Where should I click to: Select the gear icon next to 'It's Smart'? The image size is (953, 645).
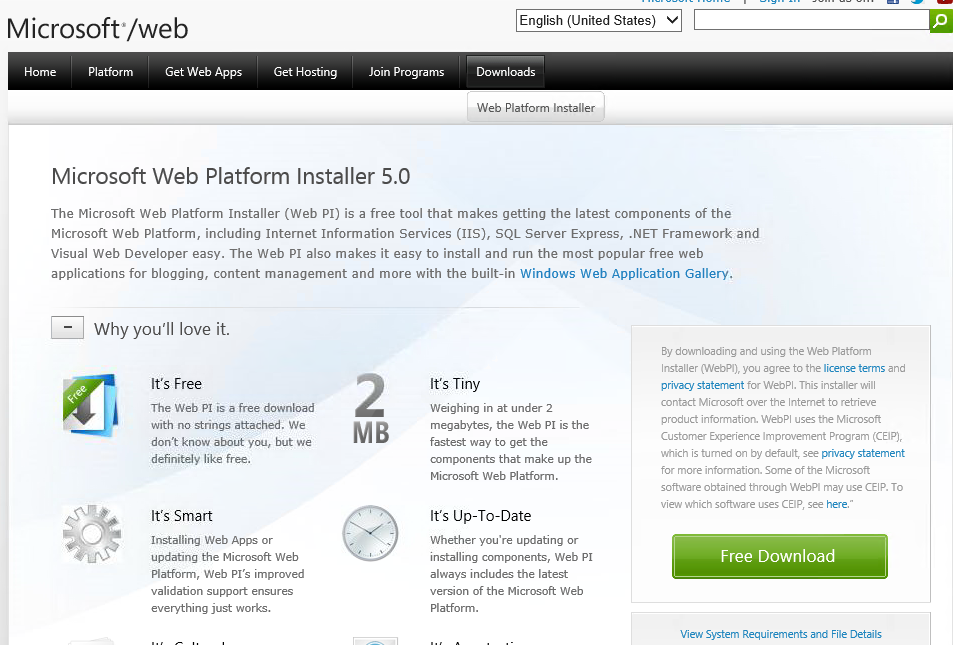91,533
